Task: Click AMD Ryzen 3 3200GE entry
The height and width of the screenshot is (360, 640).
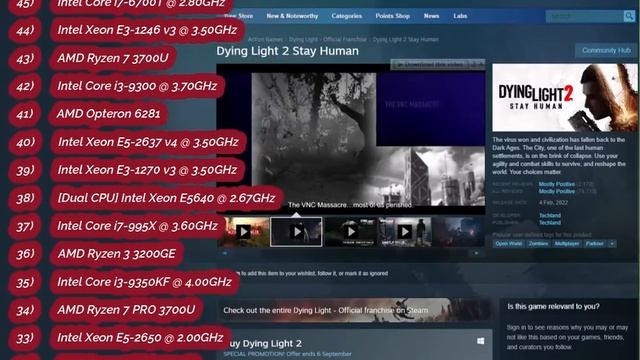Action: click(x=116, y=254)
